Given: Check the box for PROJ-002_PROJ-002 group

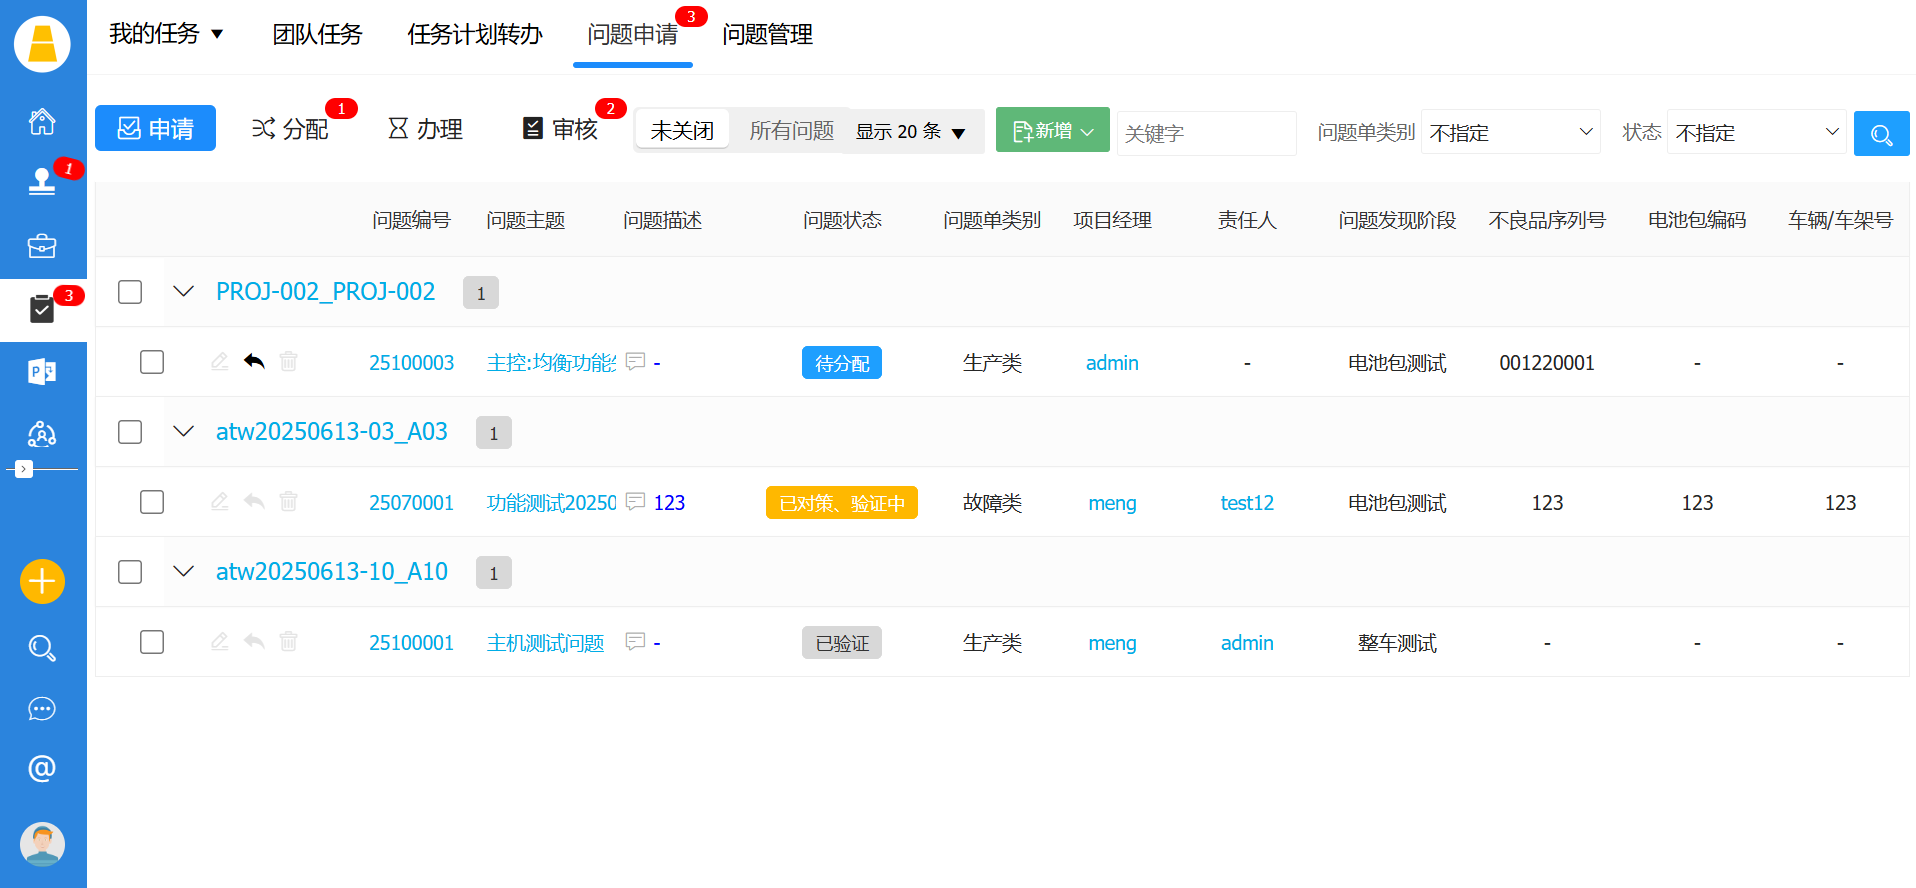Looking at the screenshot, I should (130, 292).
